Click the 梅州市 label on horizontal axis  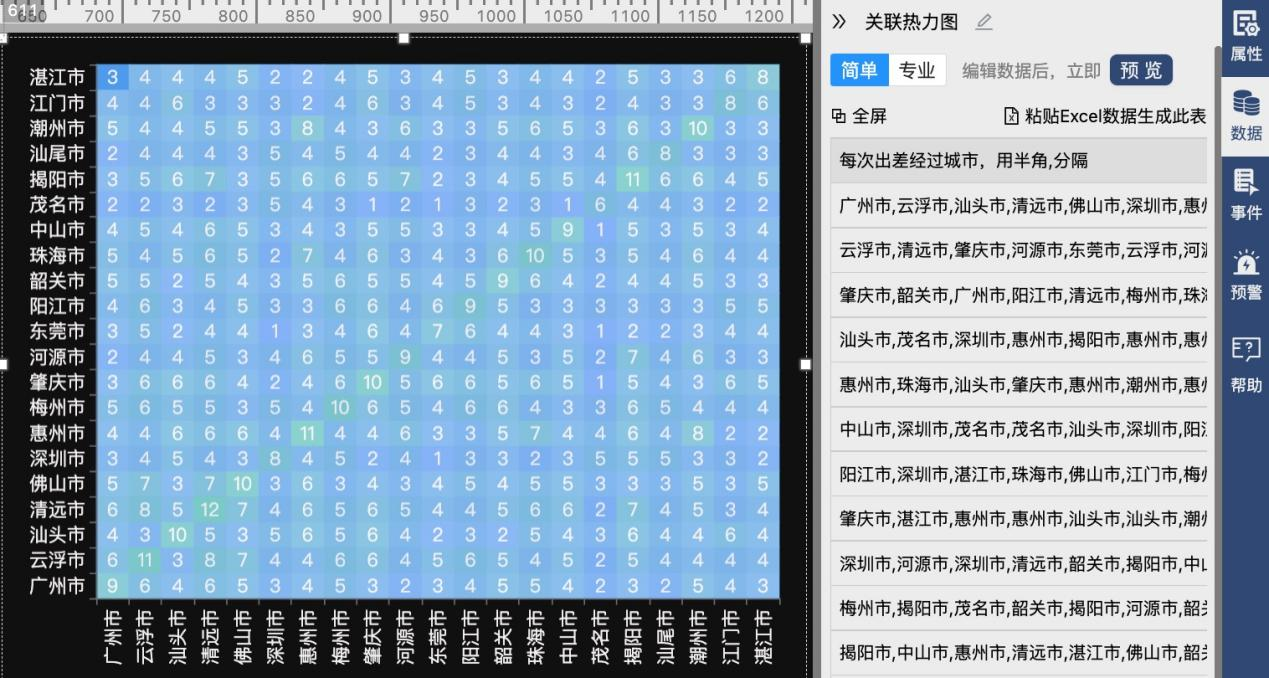(x=340, y=635)
